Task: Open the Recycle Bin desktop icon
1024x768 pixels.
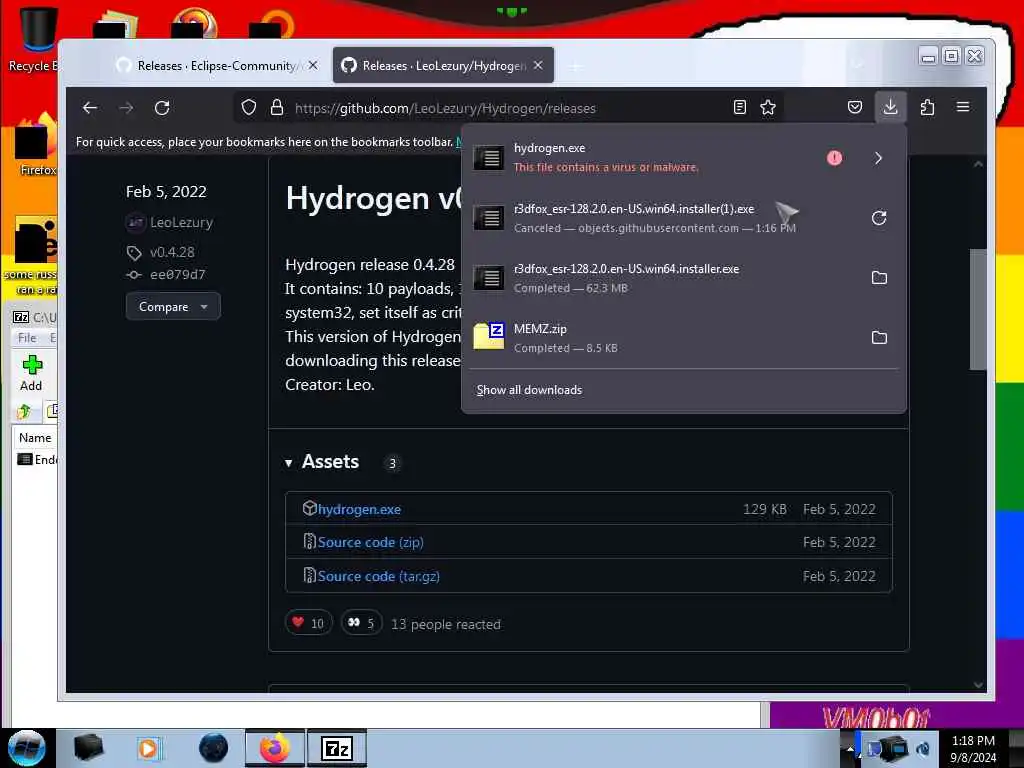Action: pos(36,38)
